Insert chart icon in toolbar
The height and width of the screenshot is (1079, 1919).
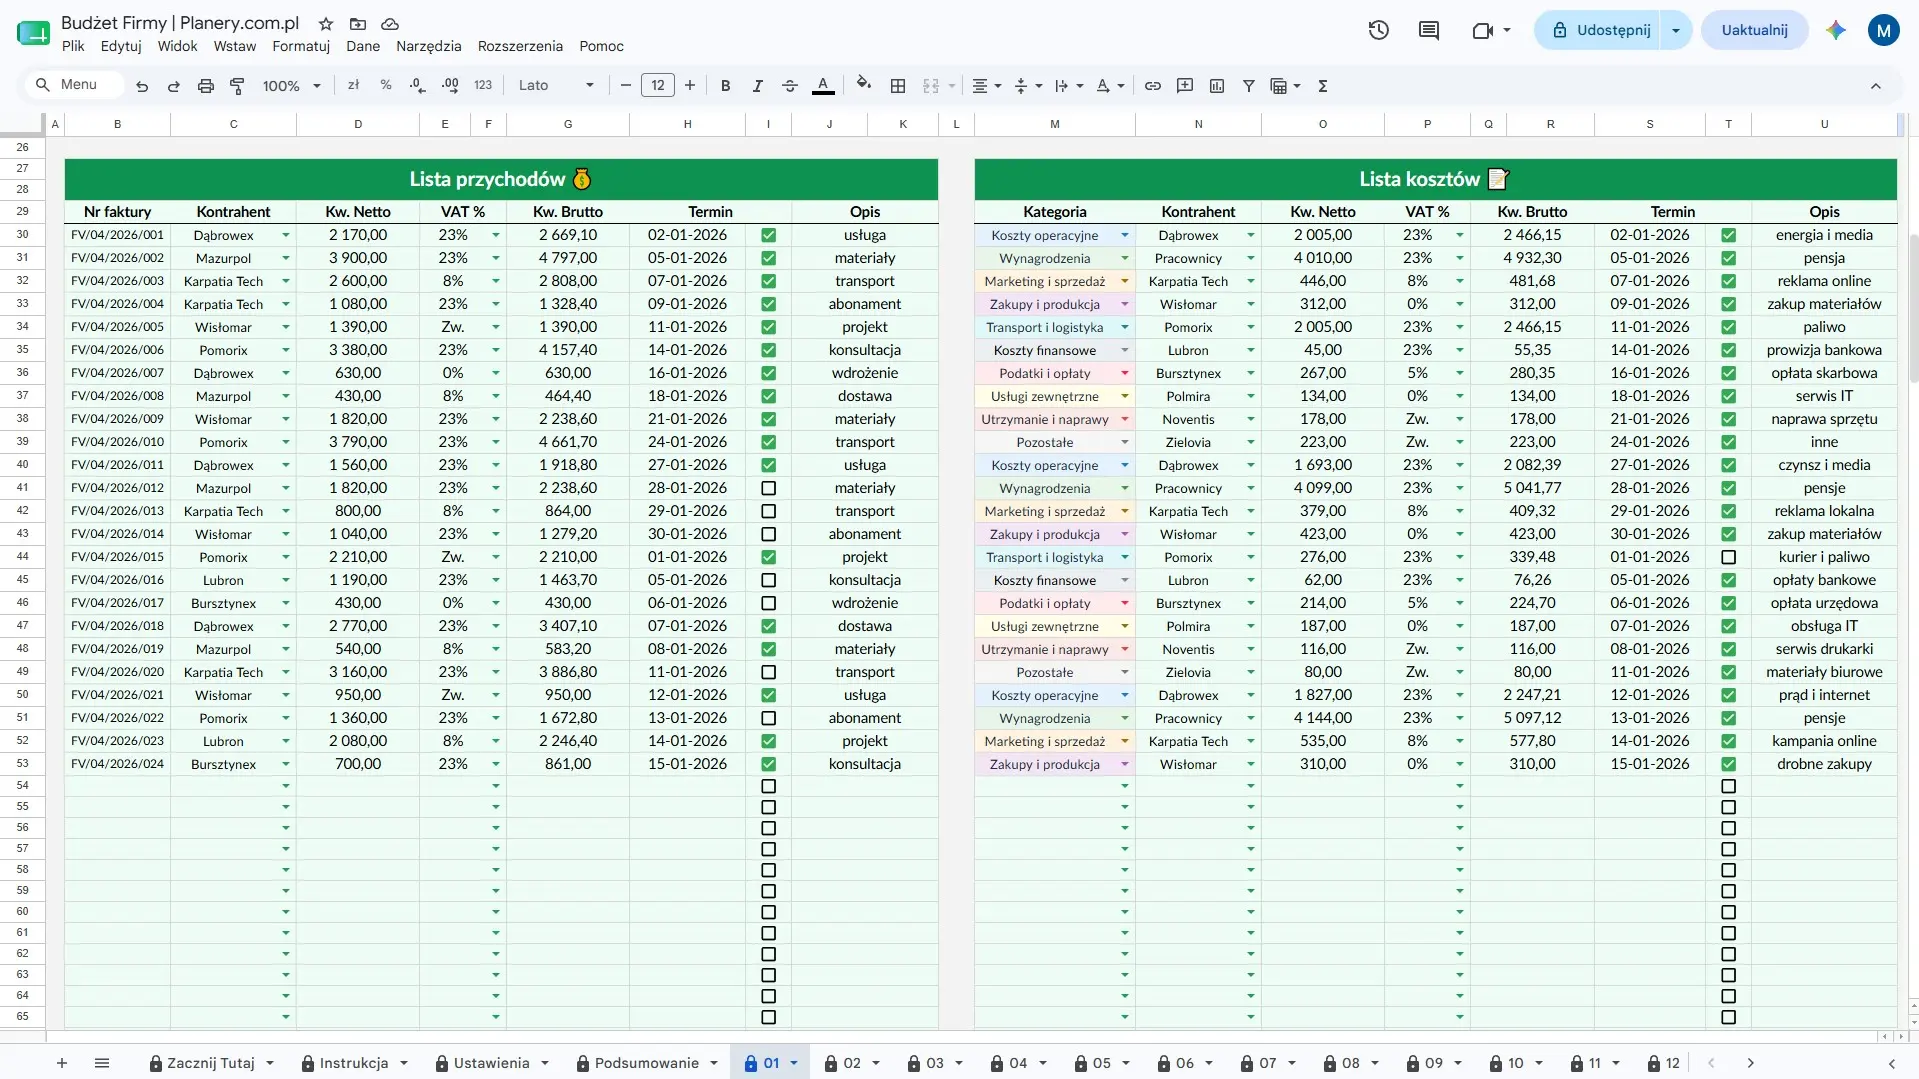(x=1217, y=86)
